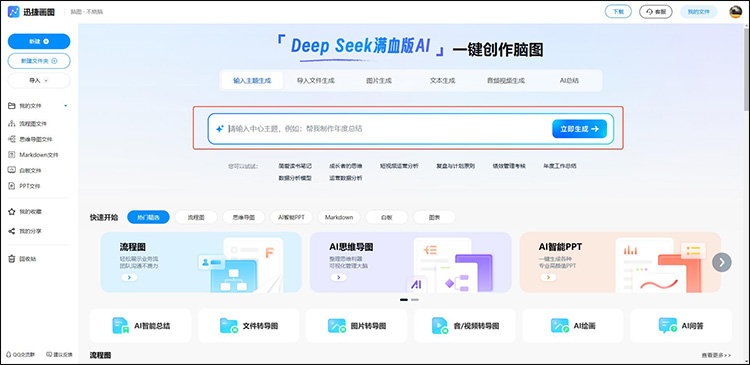Open the AI智能总结 tool

[141, 326]
